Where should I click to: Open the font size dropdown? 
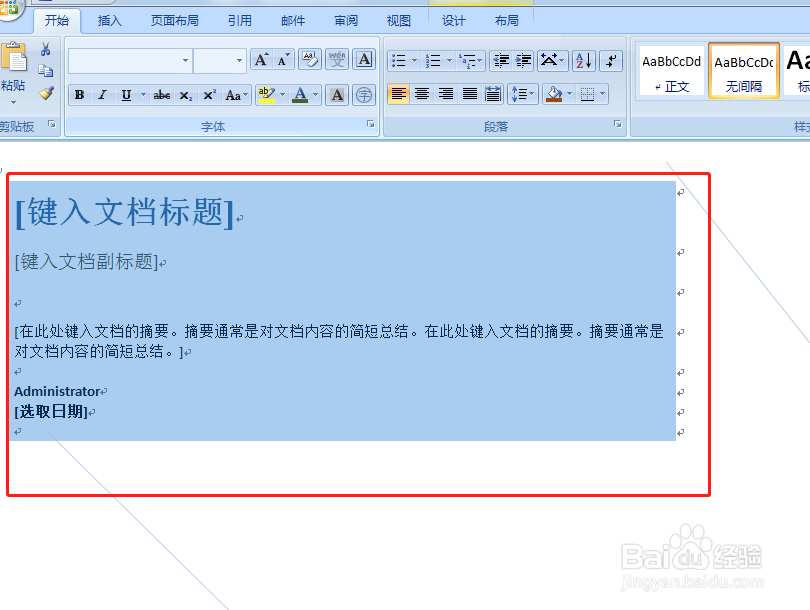[240, 61]
